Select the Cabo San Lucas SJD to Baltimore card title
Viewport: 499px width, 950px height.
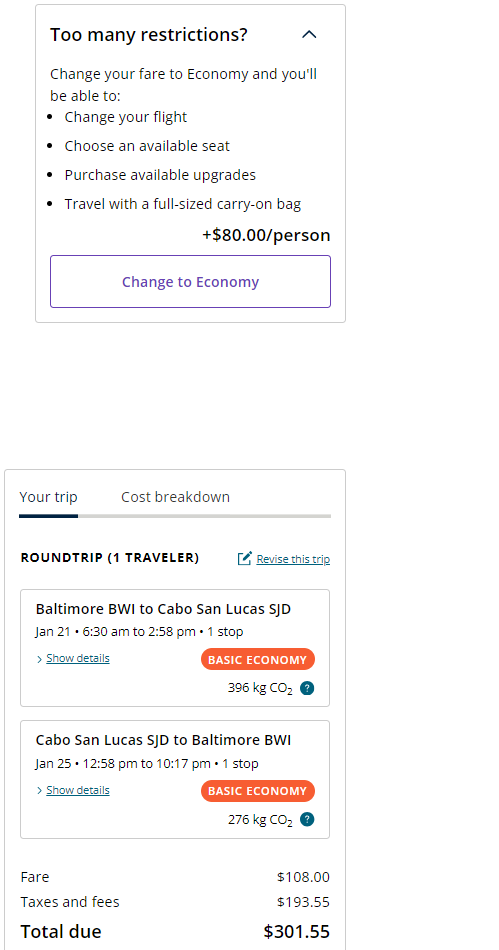[x=164, y=740]
